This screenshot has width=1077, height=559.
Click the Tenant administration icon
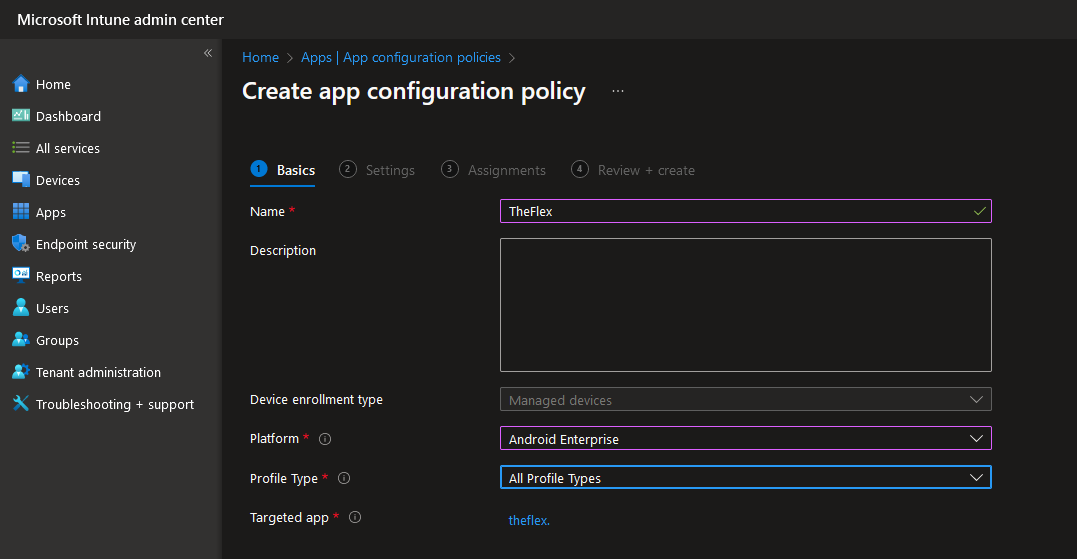pyautogui.click(x=21, y=372)
